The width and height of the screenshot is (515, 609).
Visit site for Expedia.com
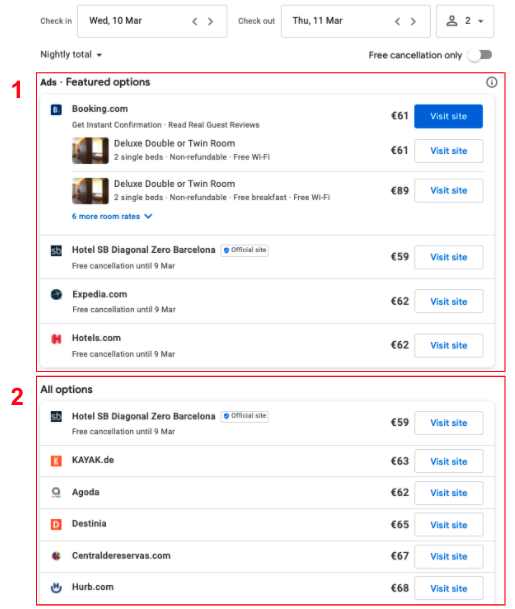[449, 301]
